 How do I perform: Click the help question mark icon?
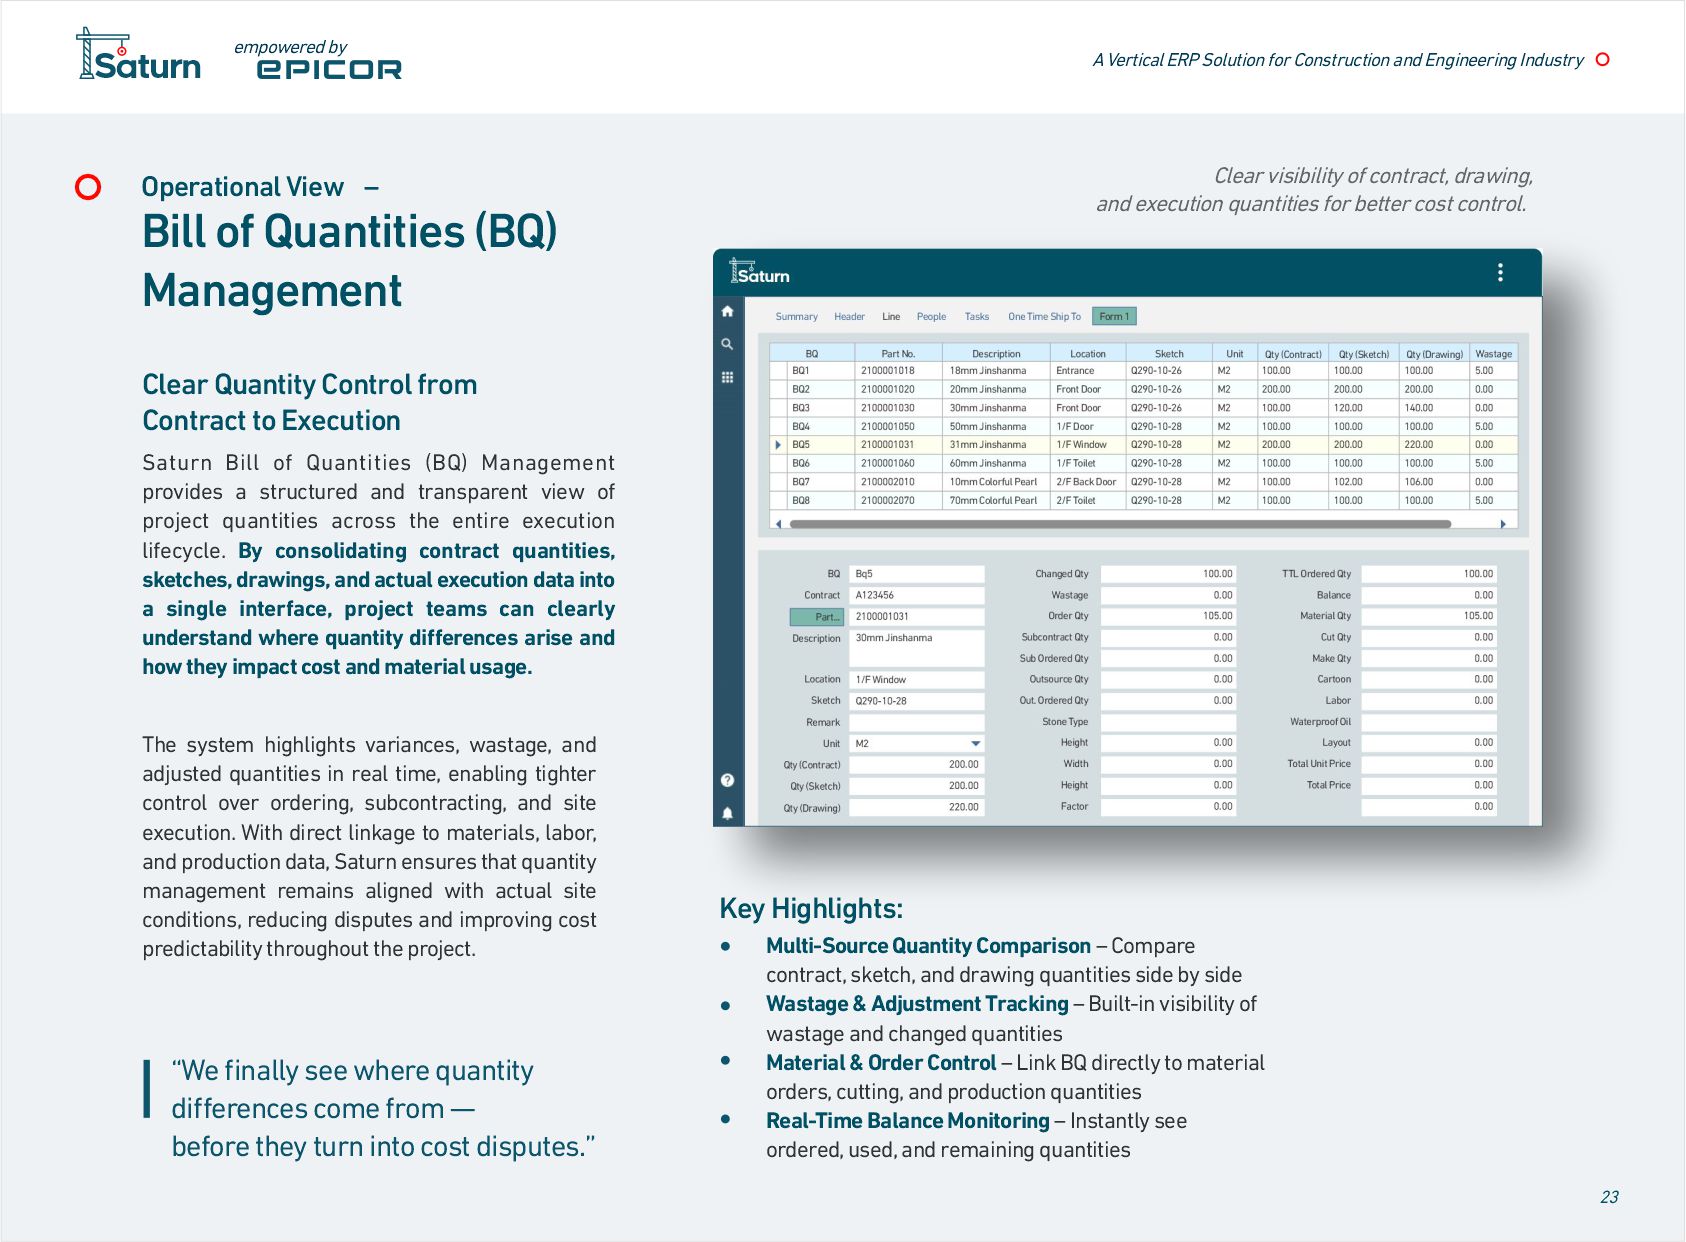727,780
